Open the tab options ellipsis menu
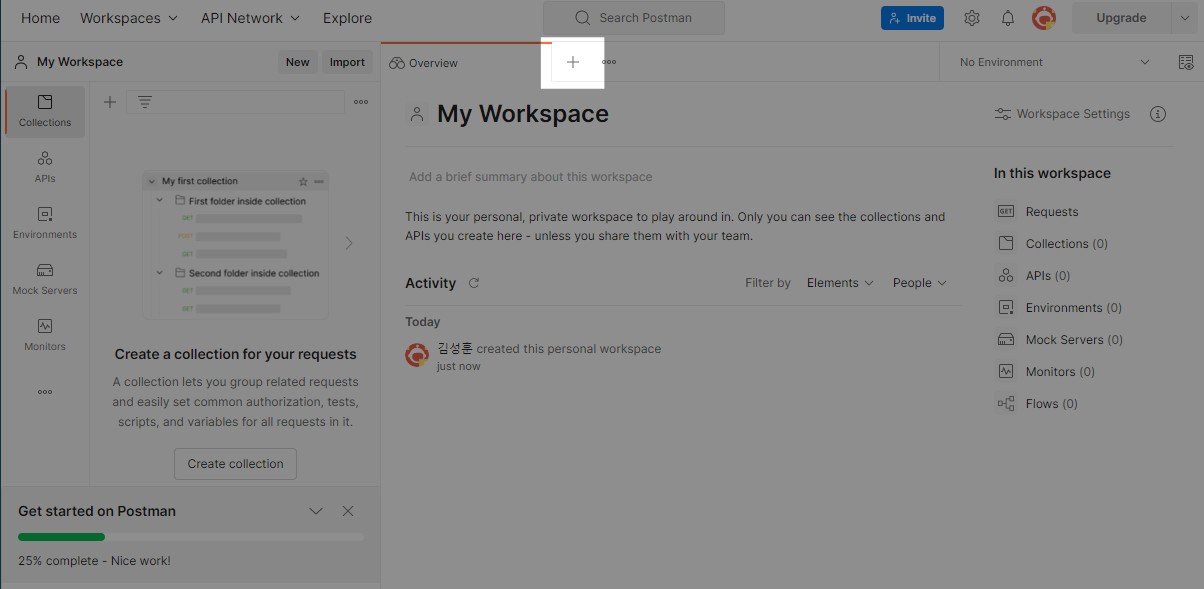 tap(609, 62)
